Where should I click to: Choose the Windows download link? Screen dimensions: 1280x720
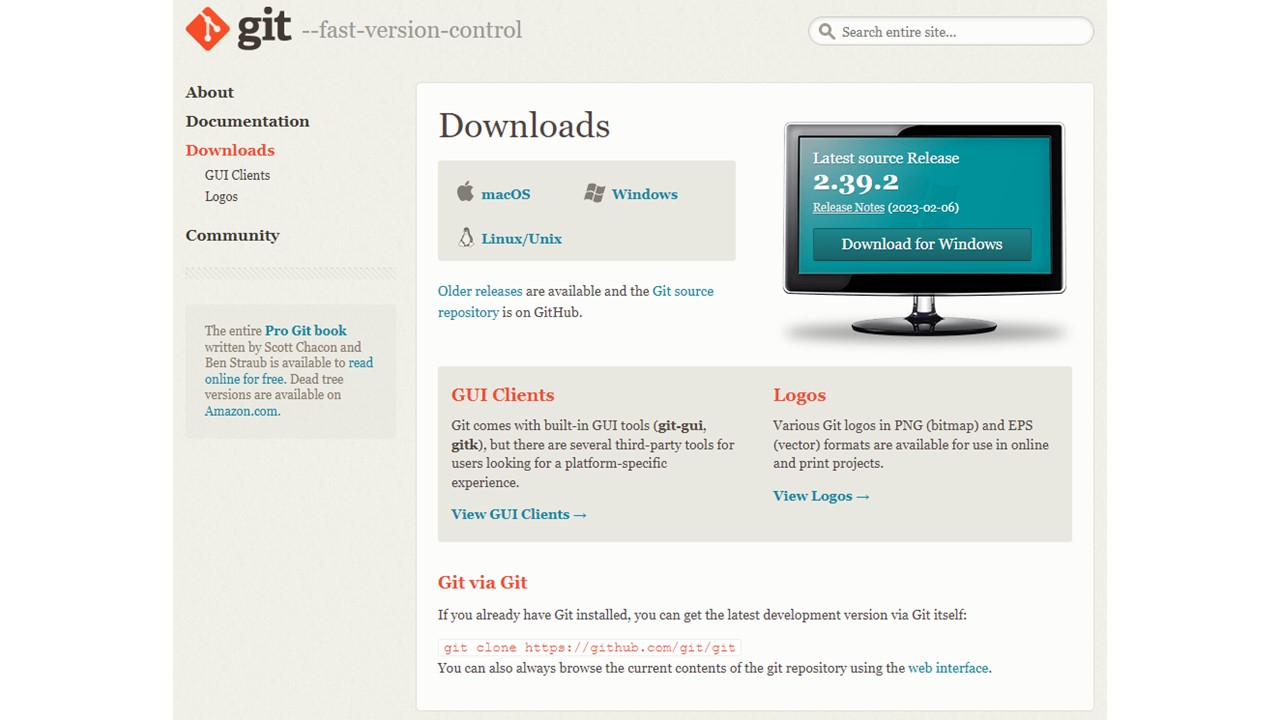point(644,194)
